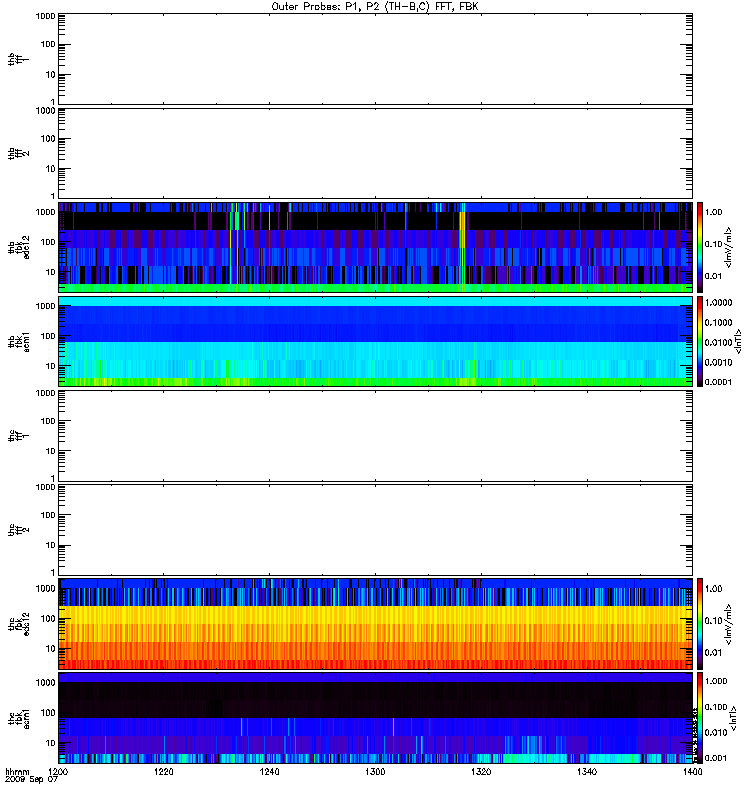This screenshot has width=750, height=800.
Task: Click the '0.0100' color bar value
Action: click(x=718, y=342)
